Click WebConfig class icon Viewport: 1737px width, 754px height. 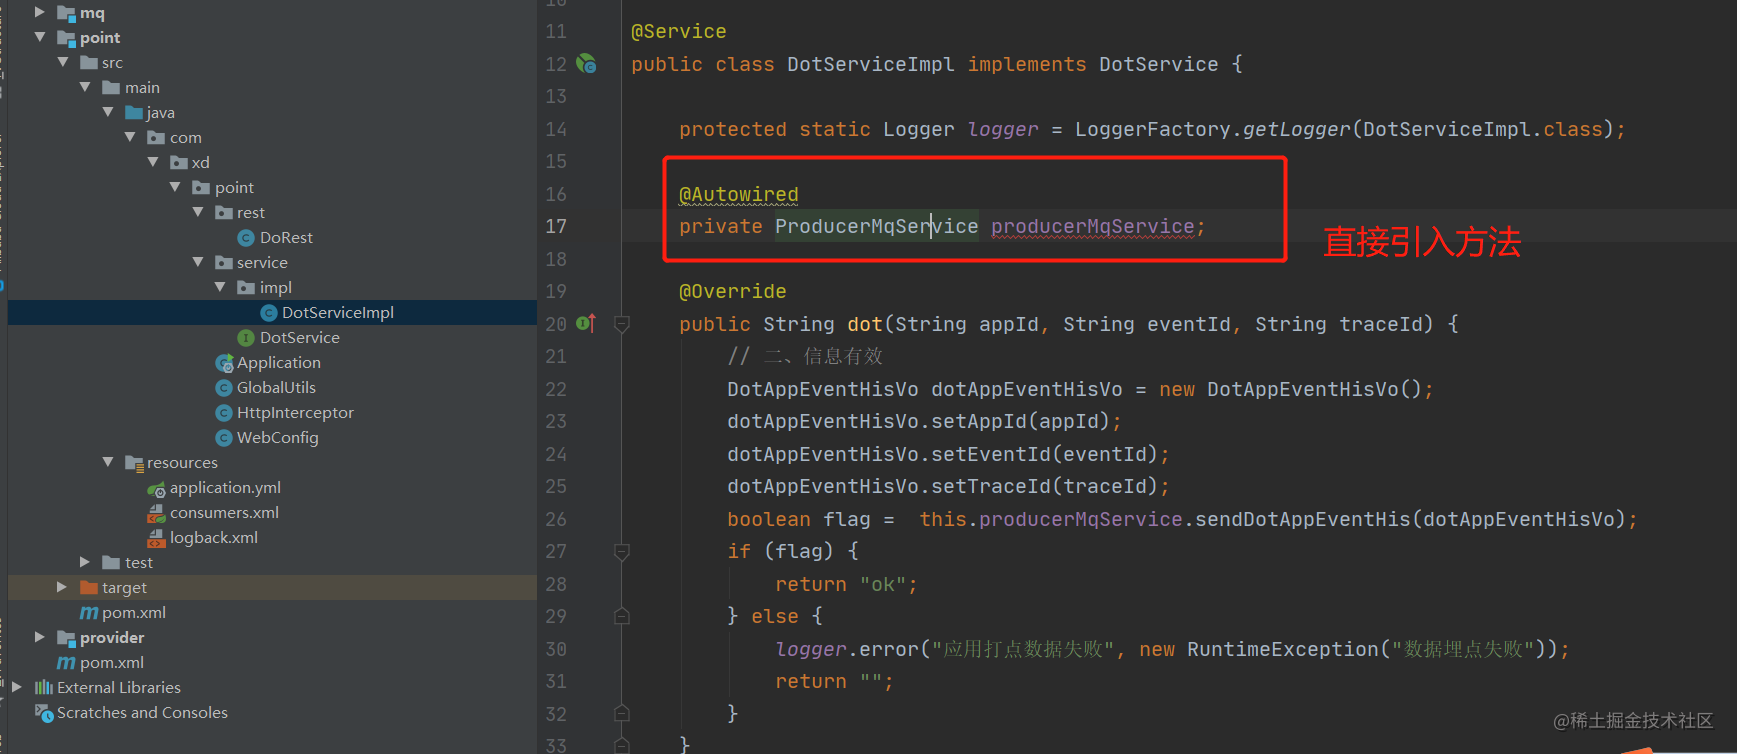224,438
